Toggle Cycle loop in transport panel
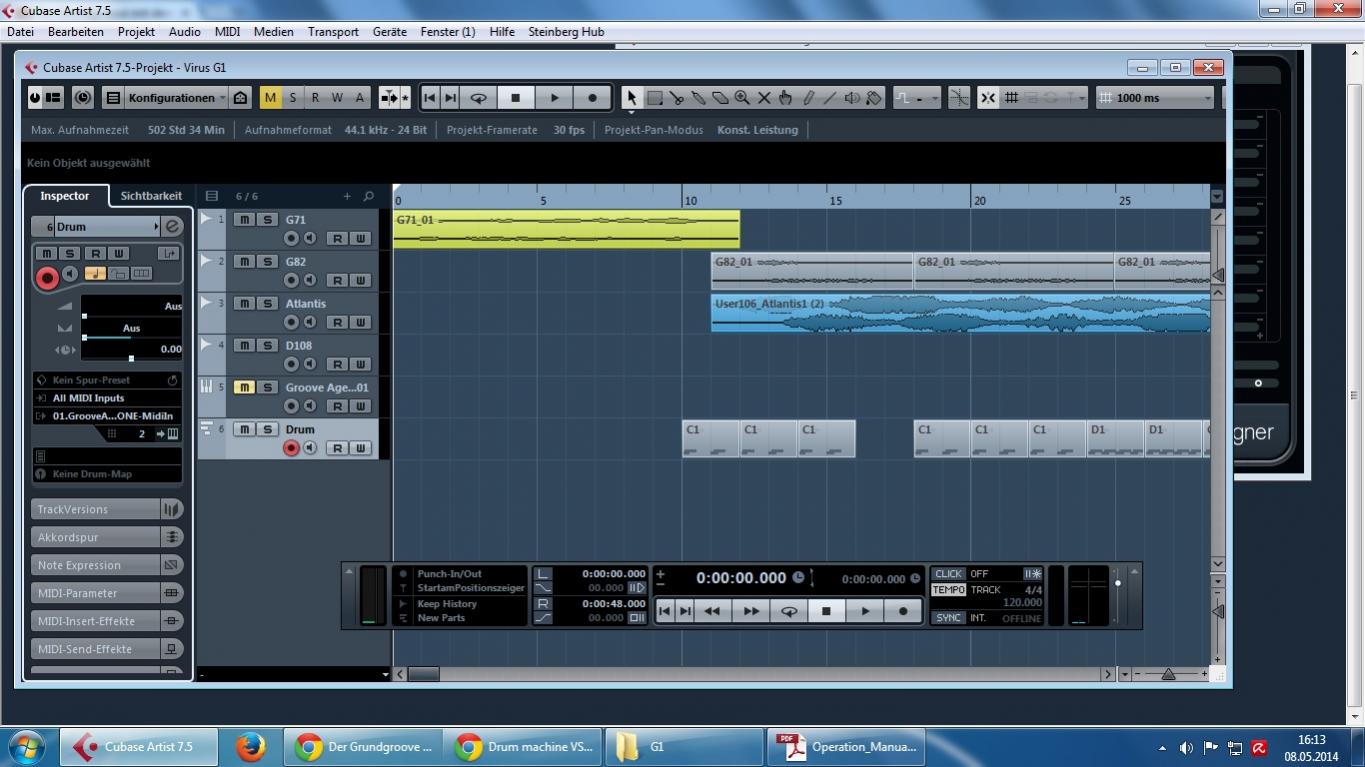This screenshot has height=767, width=1365. [x=788, y=611]
